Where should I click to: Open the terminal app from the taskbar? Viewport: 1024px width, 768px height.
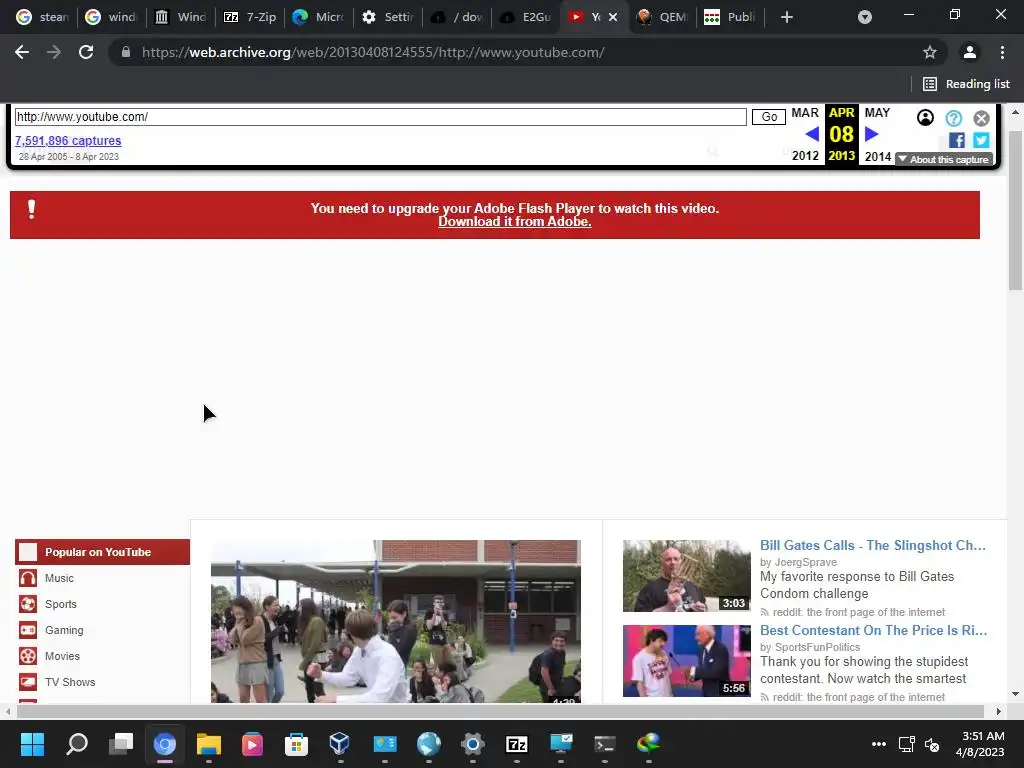pyautogui.click(x=605, y=744)
